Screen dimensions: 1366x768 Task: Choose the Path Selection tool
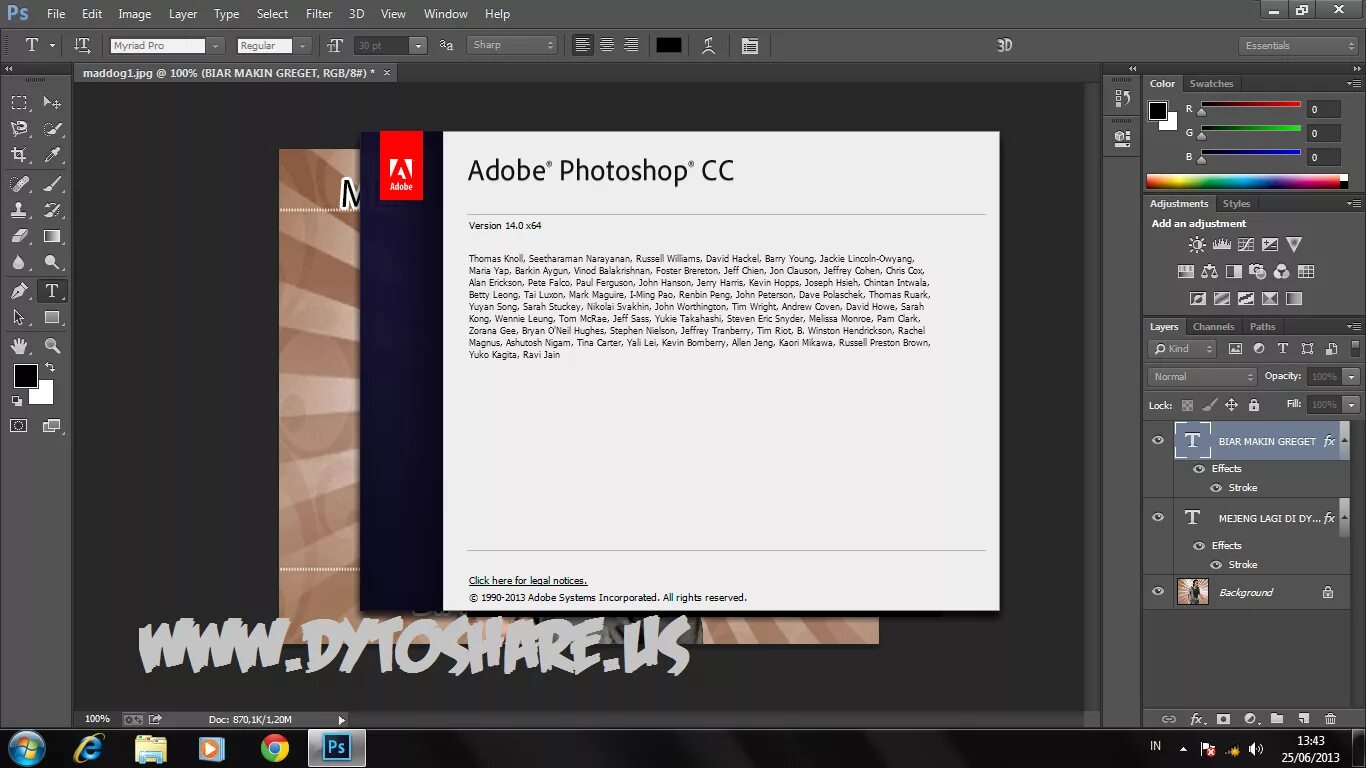click(x=19, y=317)
